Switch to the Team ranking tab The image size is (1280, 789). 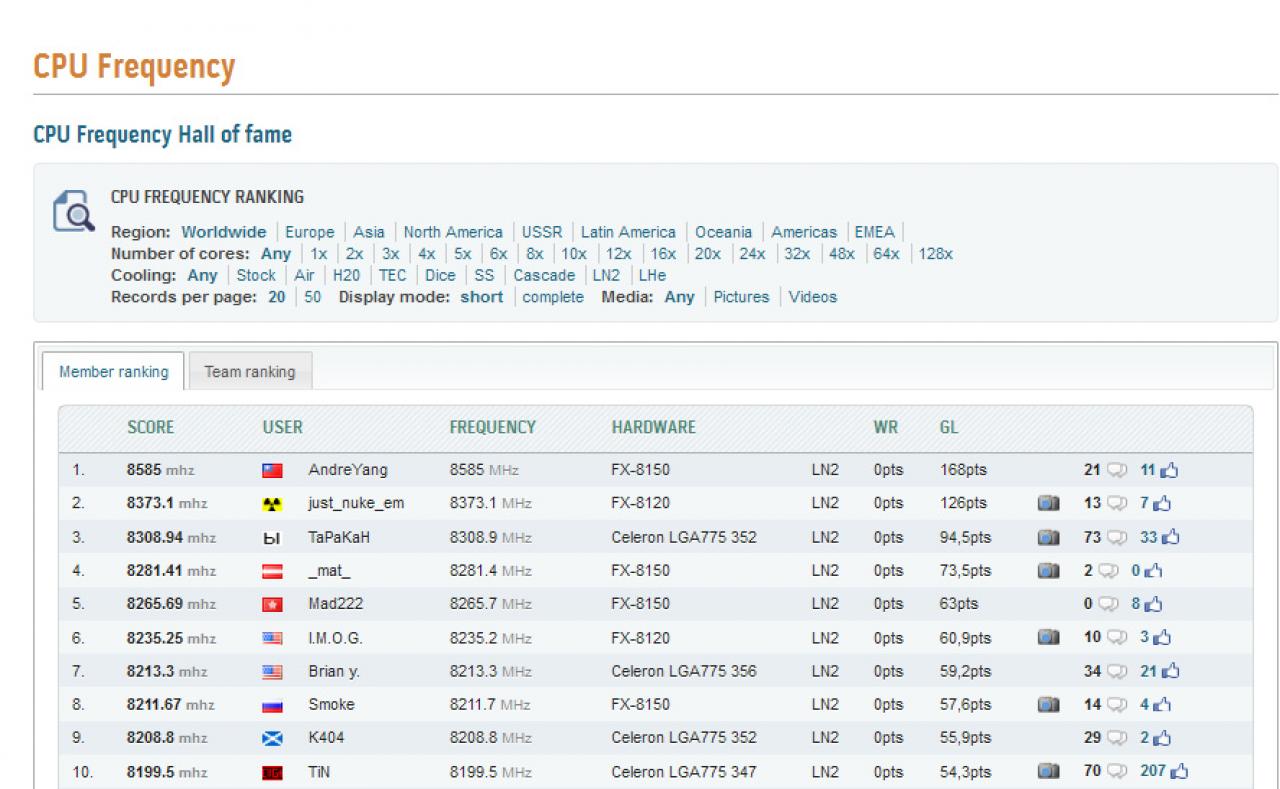[250, 372]
